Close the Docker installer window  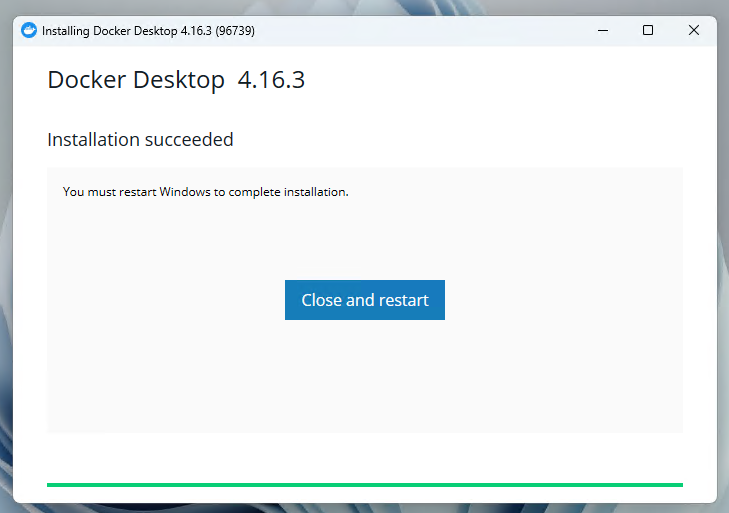(693, 31)
